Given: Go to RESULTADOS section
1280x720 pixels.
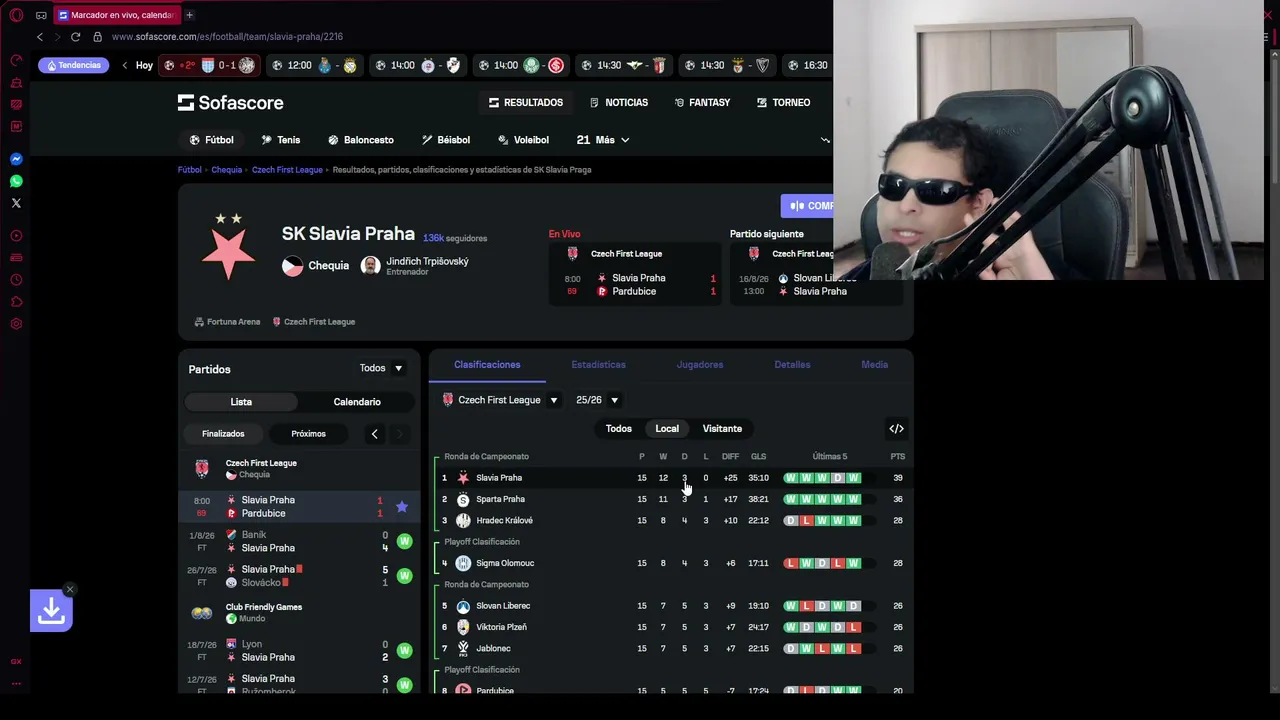Looking at the screenshot, I should (x=526, y=103).
